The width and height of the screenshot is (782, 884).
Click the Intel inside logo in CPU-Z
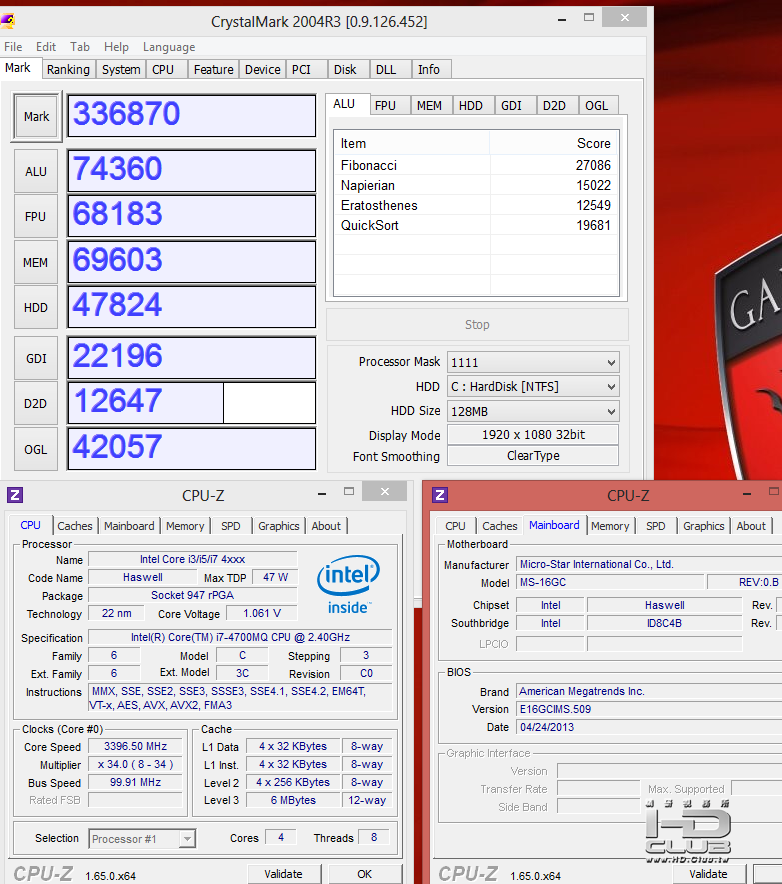[x=348, y=584]
